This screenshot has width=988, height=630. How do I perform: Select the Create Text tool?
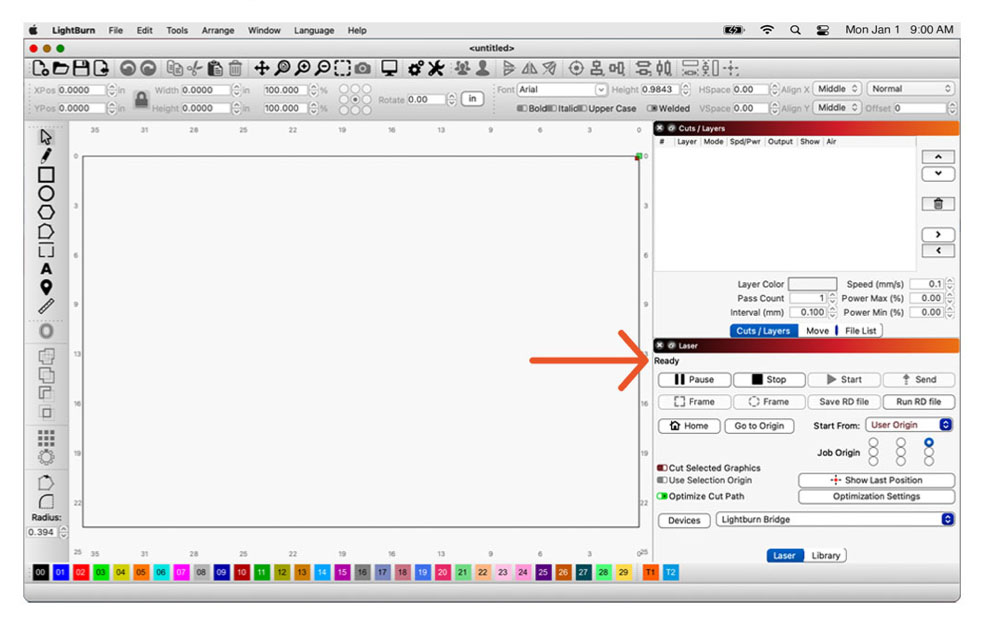tap(46, 269)
